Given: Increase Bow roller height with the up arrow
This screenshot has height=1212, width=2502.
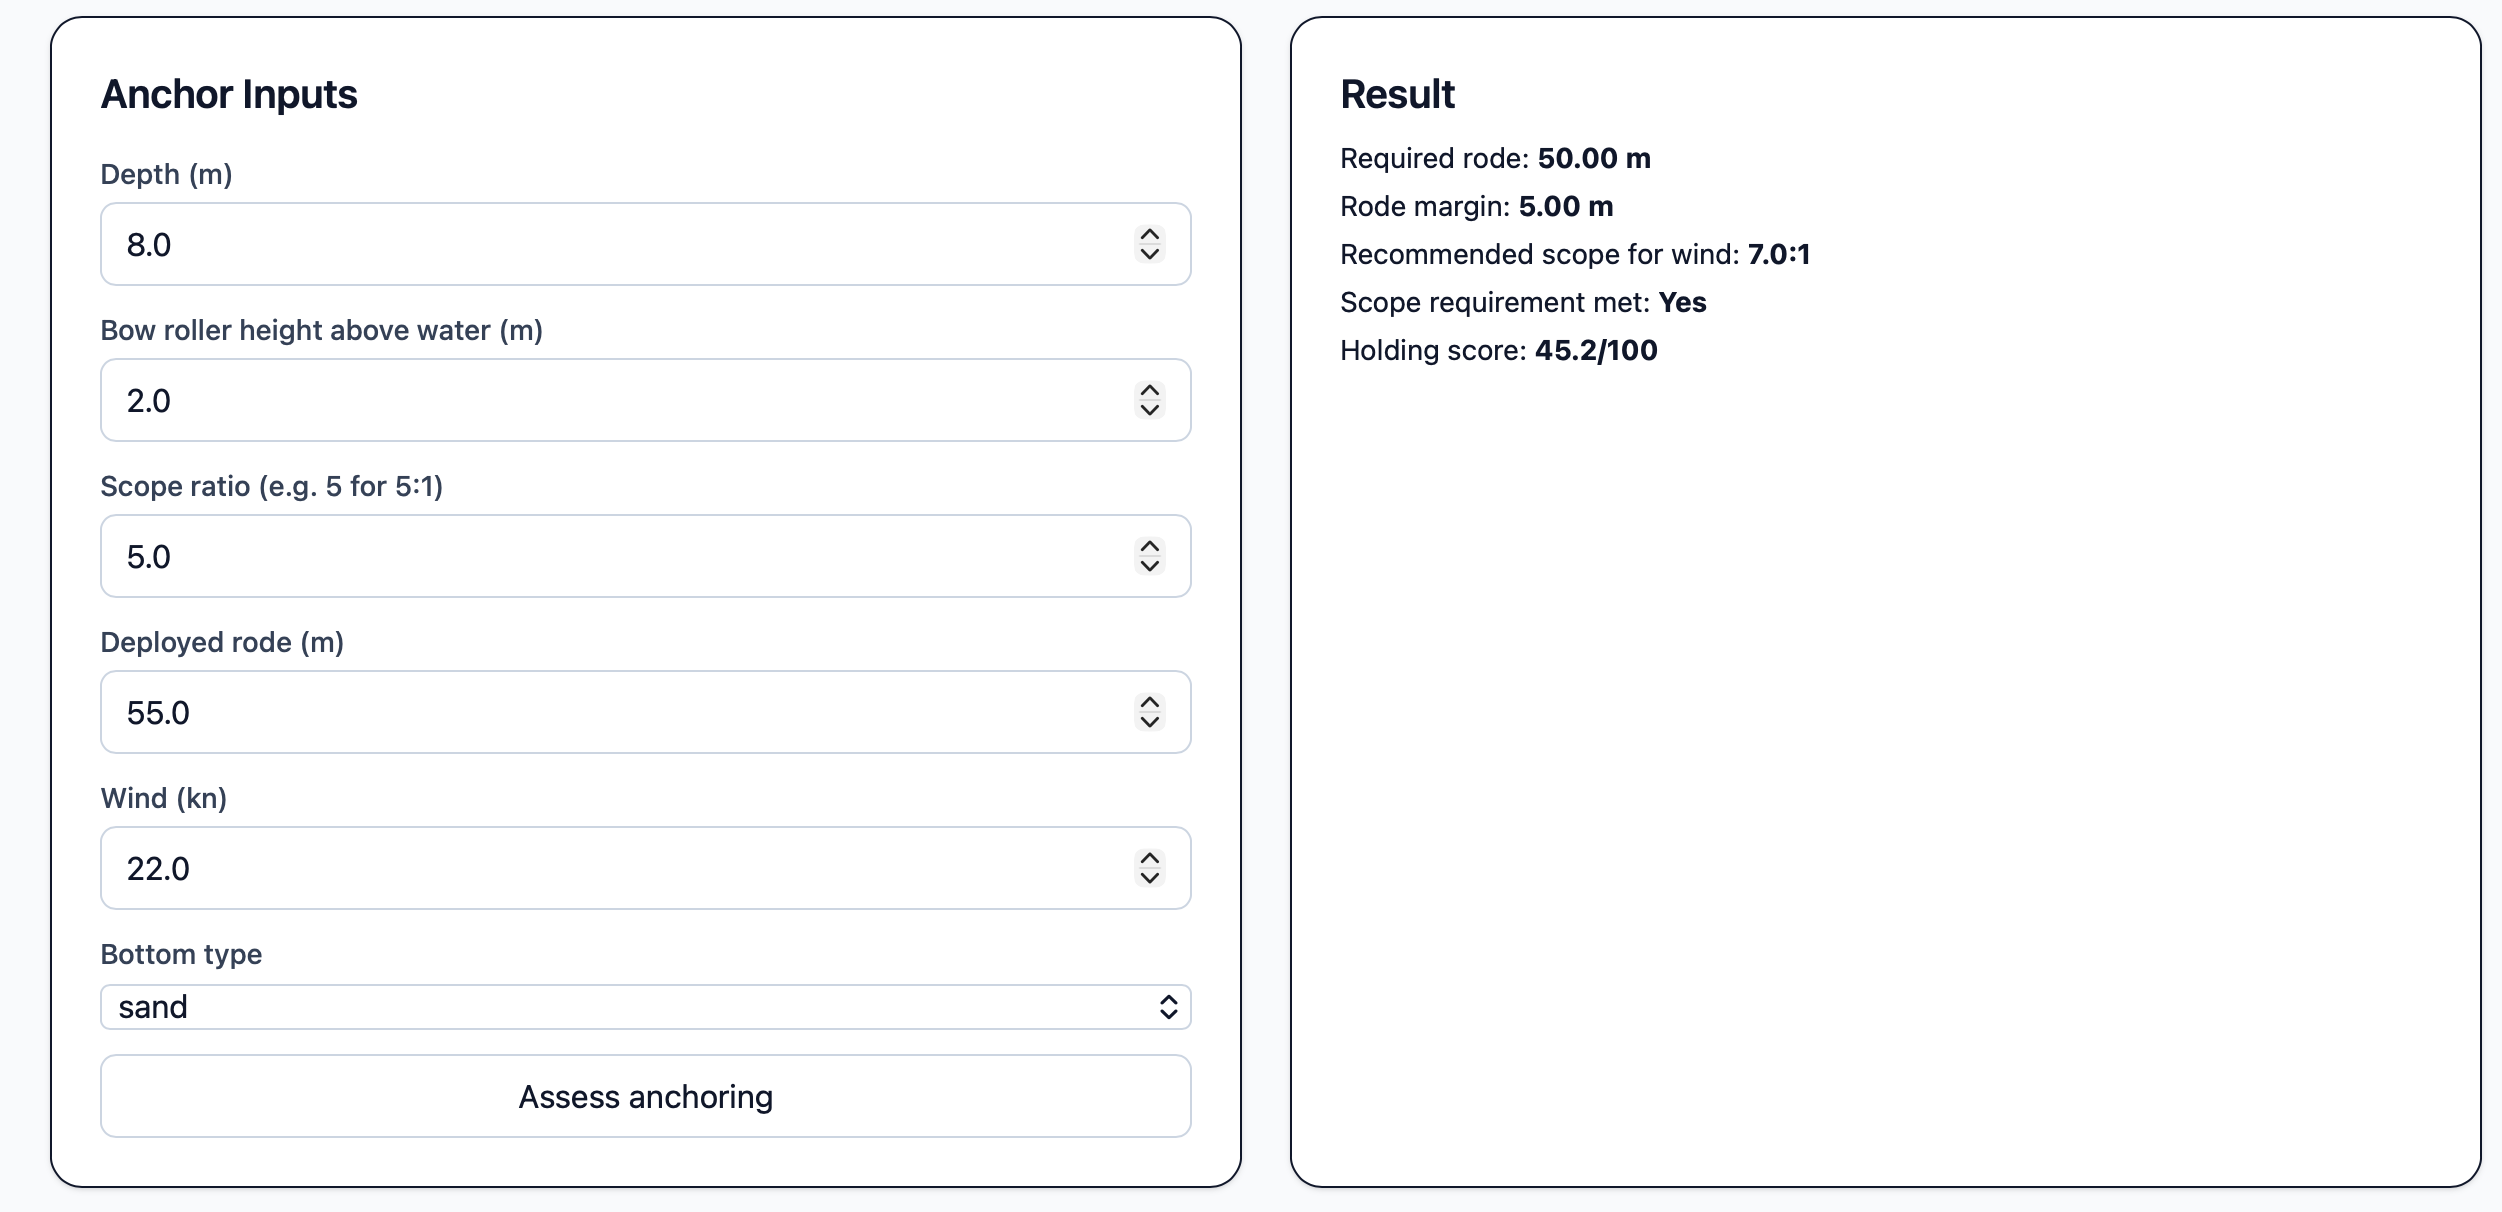Looking at the screenshot, I should pos(1148,389).
